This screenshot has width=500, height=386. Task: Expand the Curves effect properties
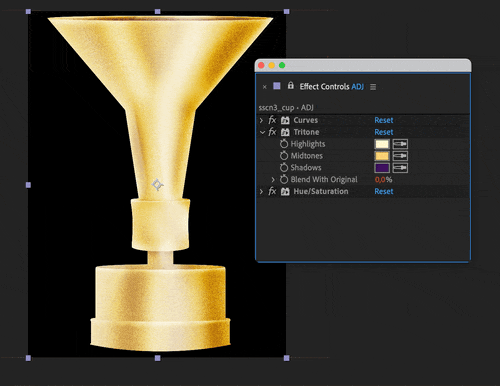(x=261, y=120)
